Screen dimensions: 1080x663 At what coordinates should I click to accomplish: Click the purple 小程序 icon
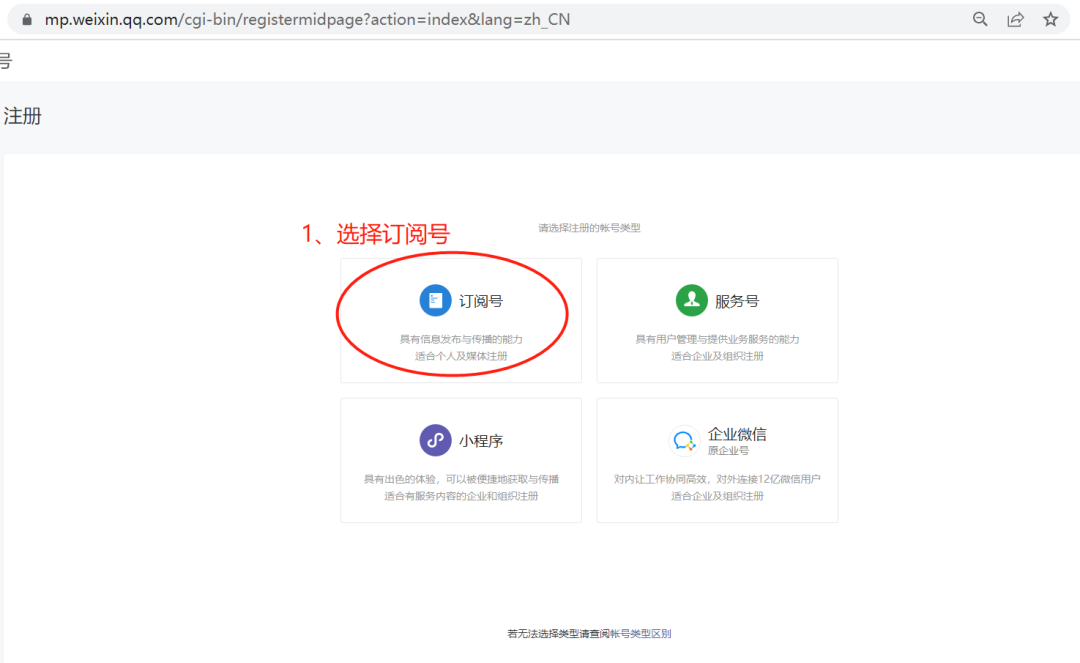435,440
